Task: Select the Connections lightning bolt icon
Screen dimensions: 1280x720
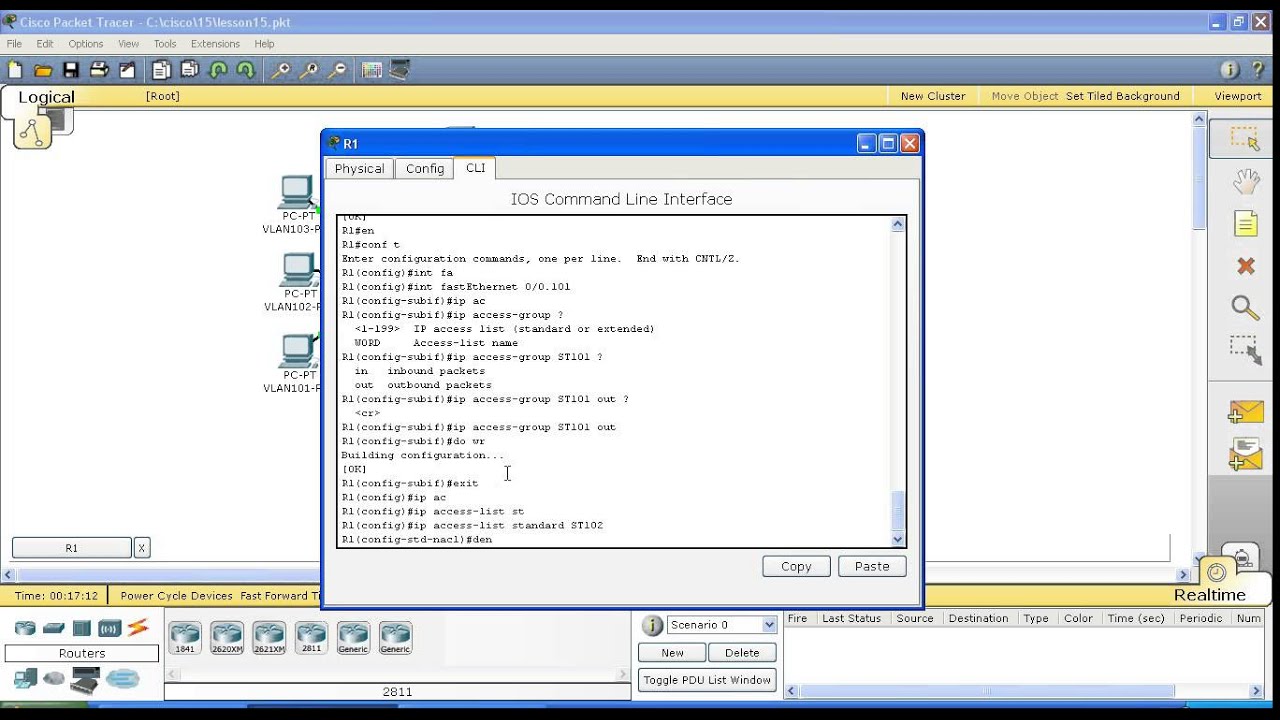Action: point(137,628)
